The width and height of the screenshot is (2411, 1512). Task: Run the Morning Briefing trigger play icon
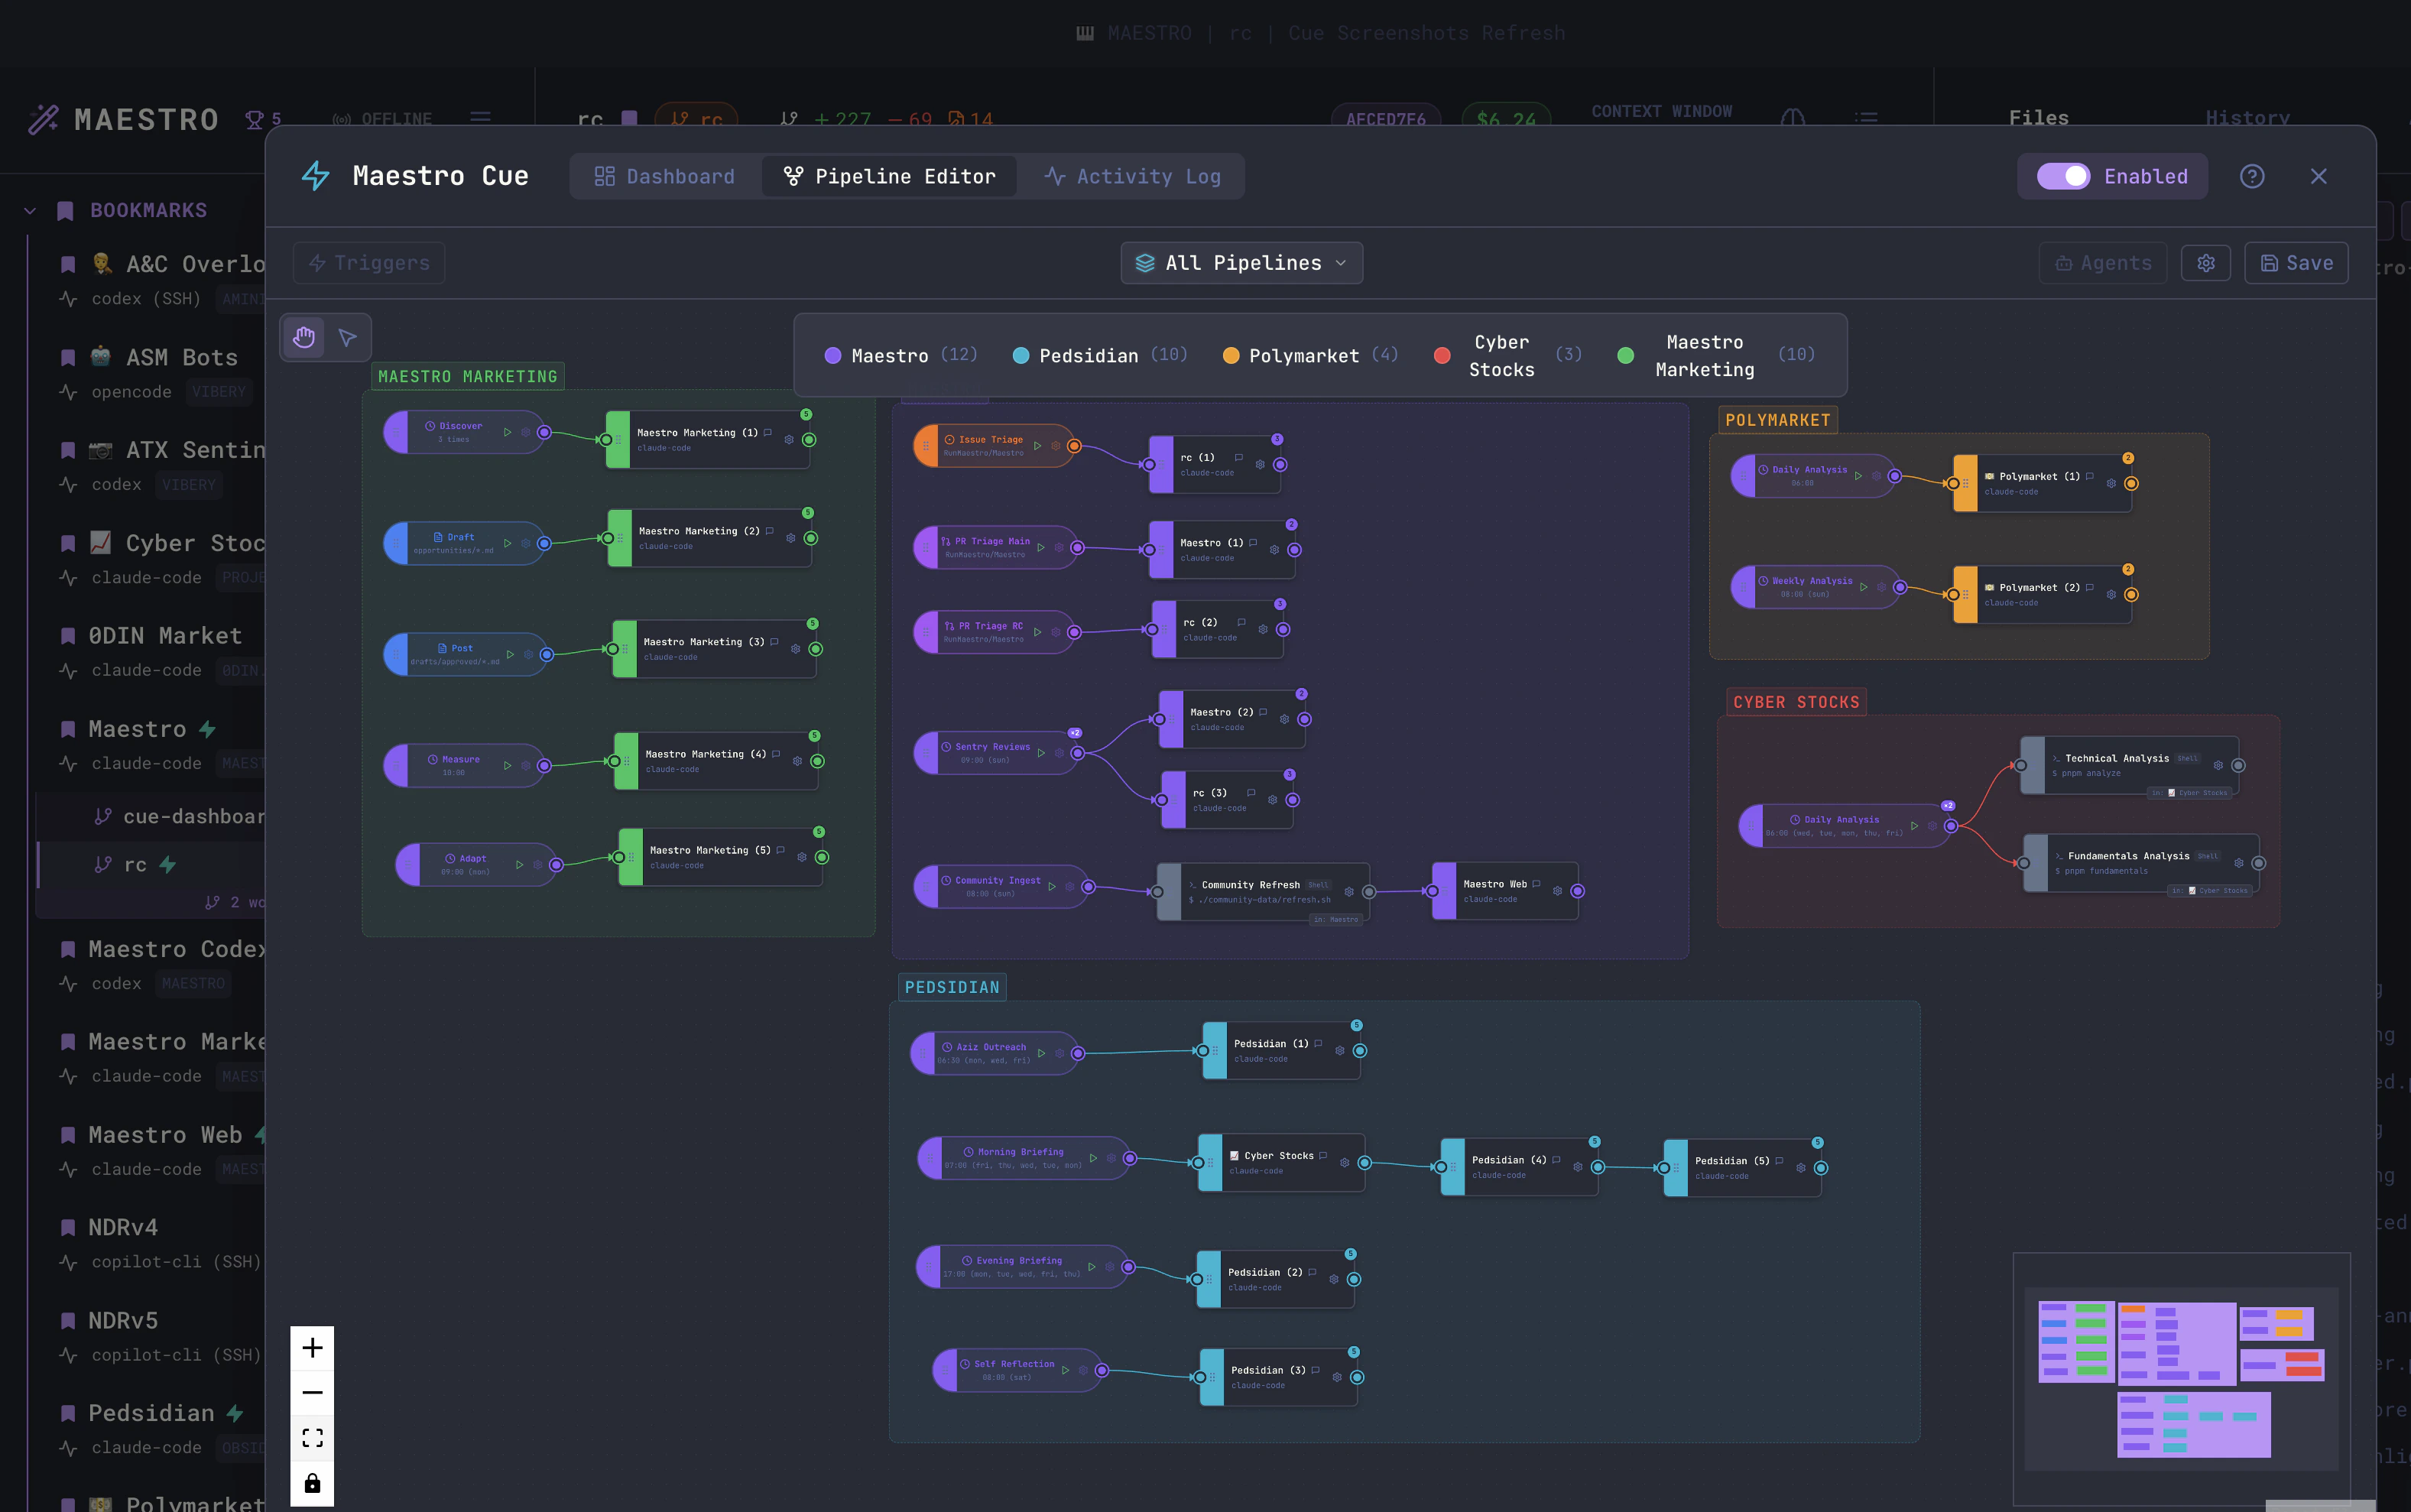point(1093,1158)
